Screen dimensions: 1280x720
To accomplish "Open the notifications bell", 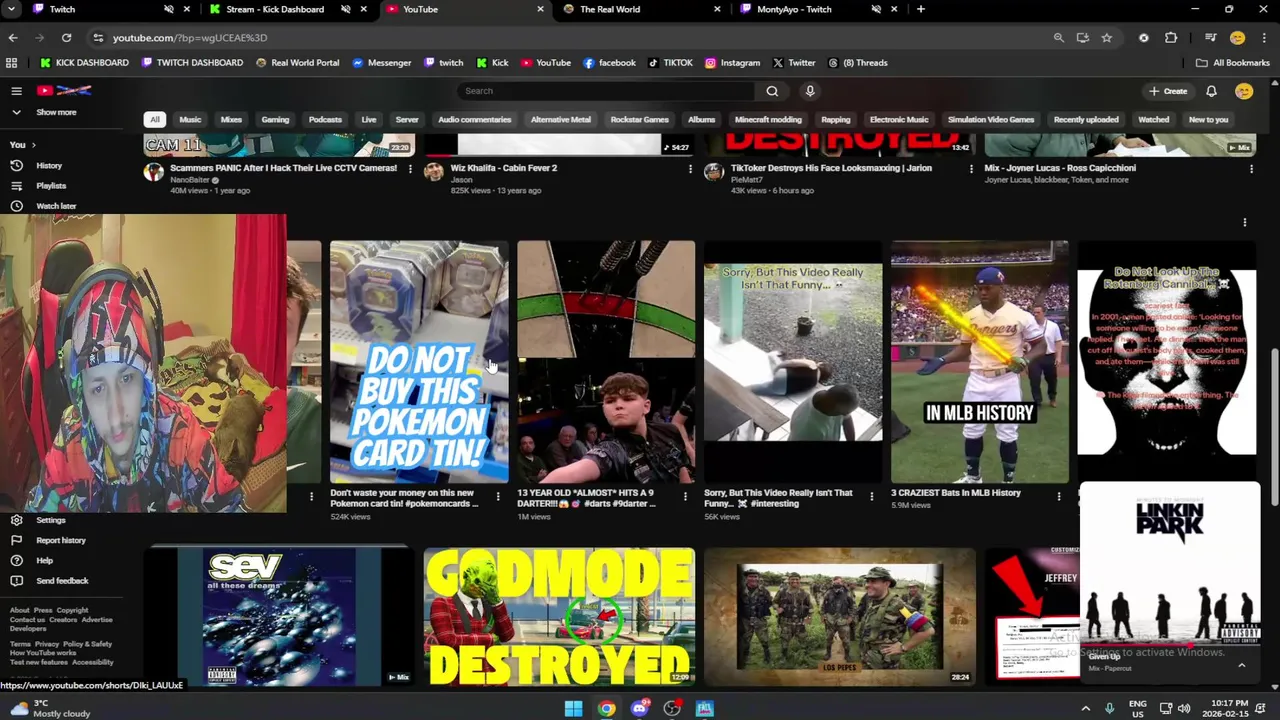I will 1211,91.
